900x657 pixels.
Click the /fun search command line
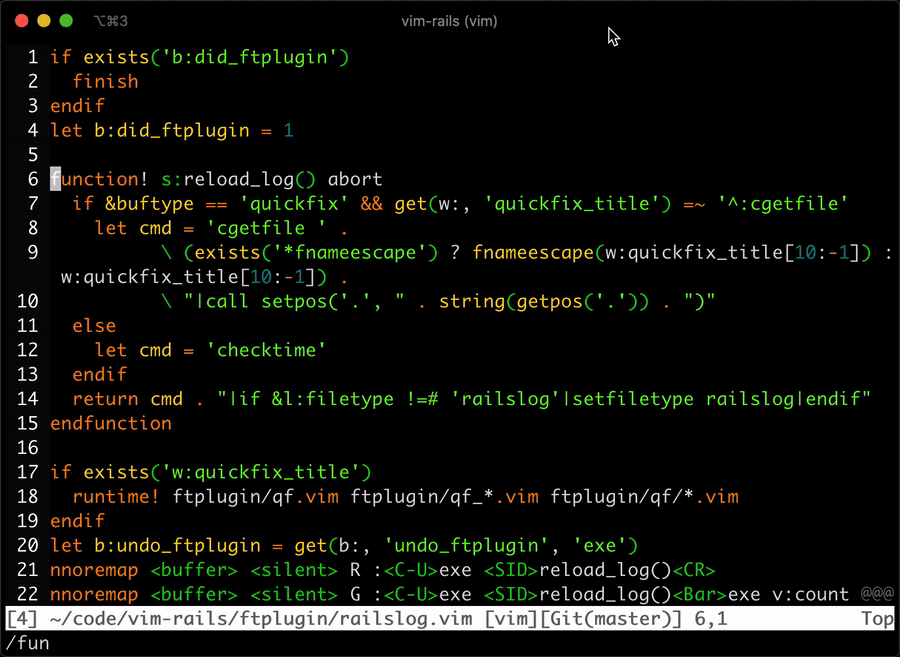click(28, 643)
